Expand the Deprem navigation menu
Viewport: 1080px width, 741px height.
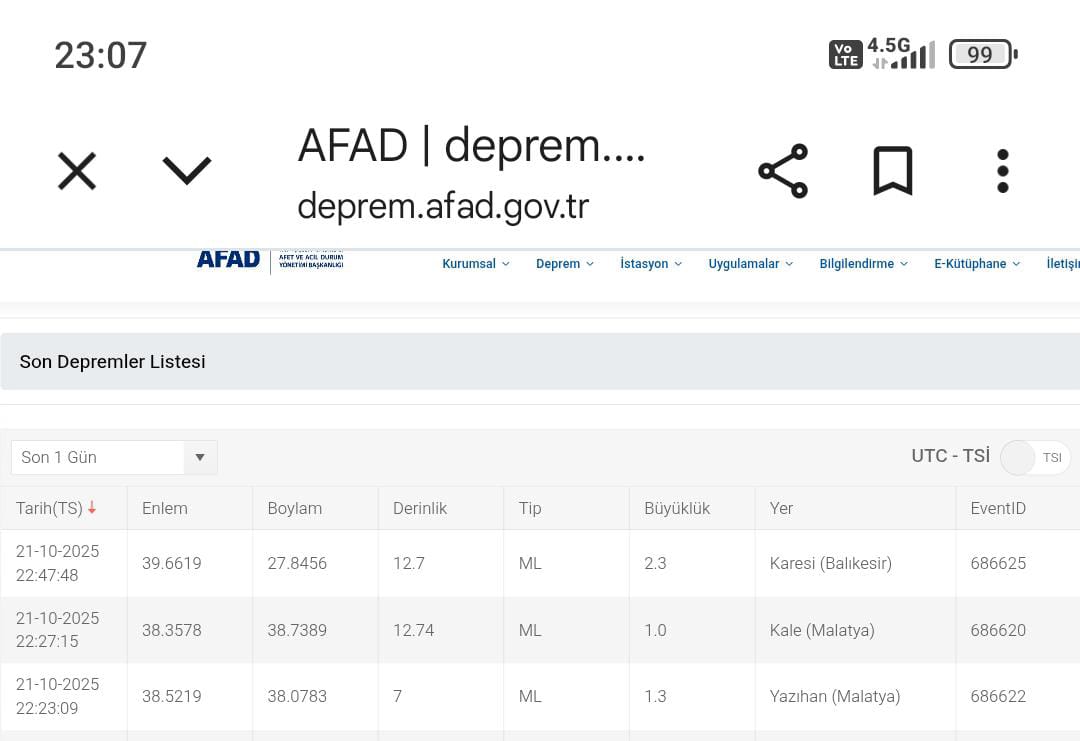coord(564,264)
